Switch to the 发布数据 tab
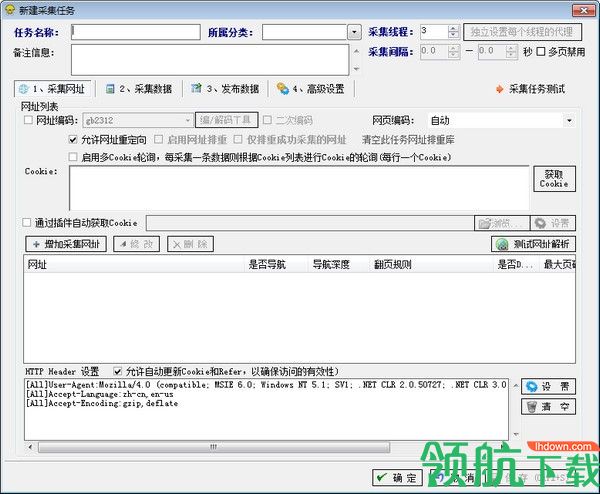Image resolution: width=600 pixels, height=494 pixels. click(225, 89)
